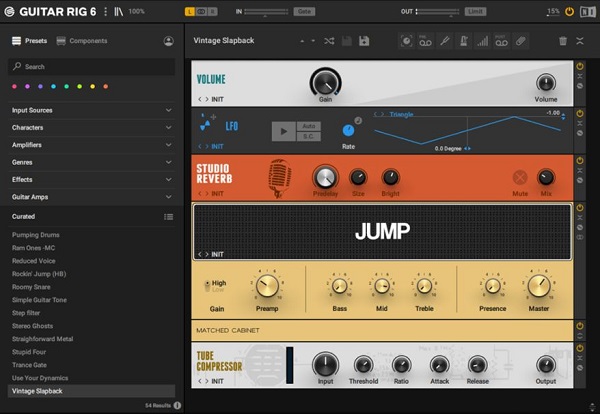
Task: Switch to the Presets tab
Action: (x=30, y=41)
